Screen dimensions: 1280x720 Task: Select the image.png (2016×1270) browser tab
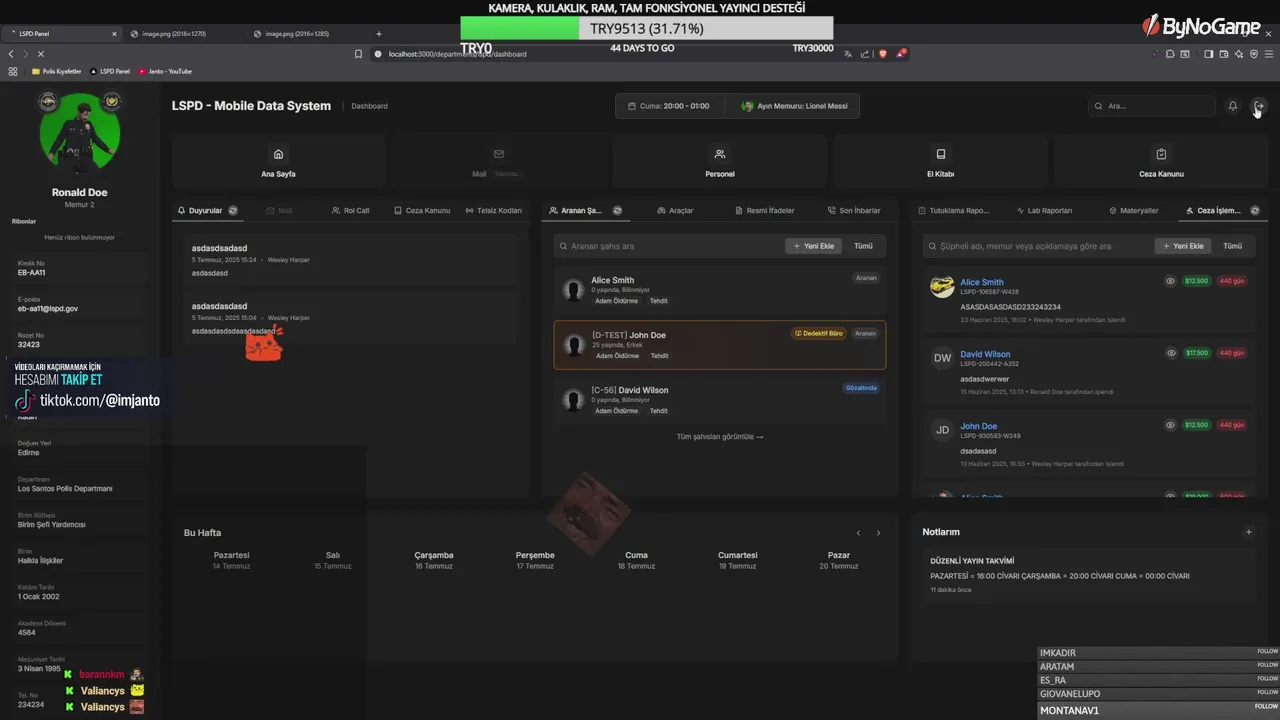[184, 34]
